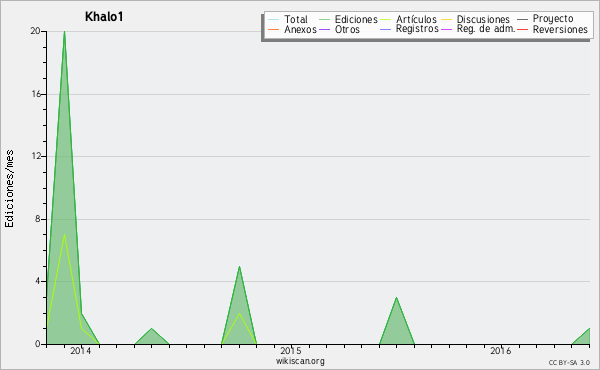The image size is (600, 370).
Task: Click the chart title Khalo1
Action: click(x=104, y=17)
